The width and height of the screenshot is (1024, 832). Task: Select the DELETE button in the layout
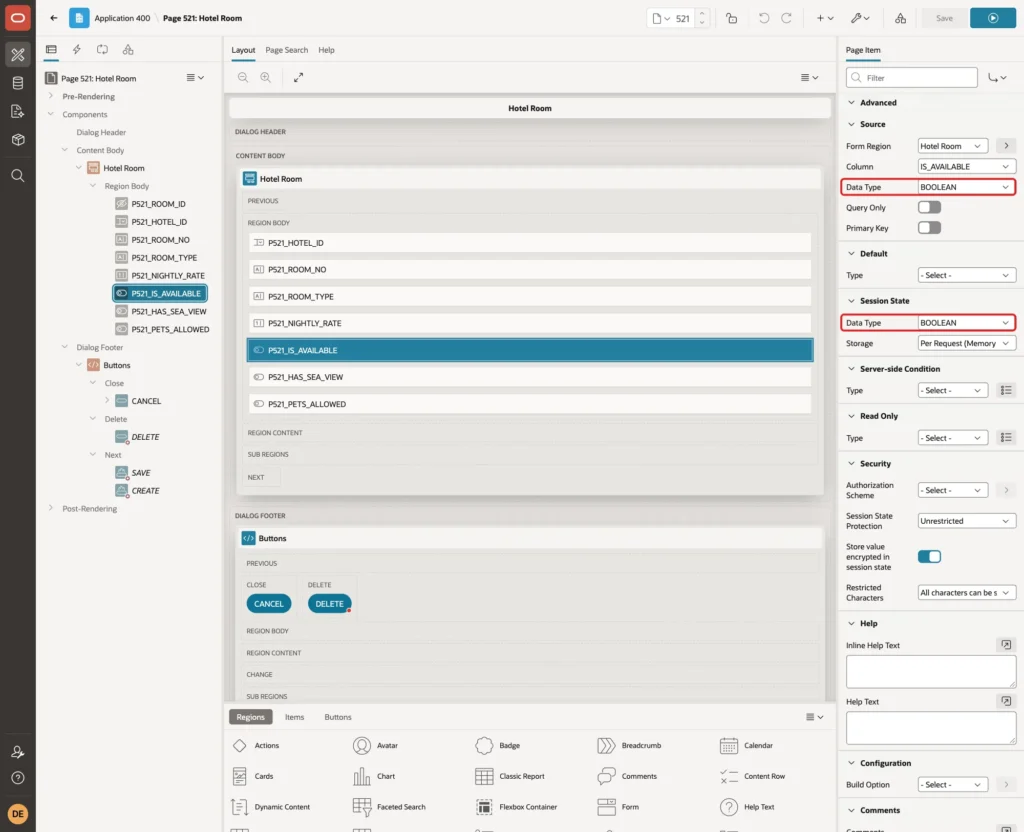[x=329, y=604]
